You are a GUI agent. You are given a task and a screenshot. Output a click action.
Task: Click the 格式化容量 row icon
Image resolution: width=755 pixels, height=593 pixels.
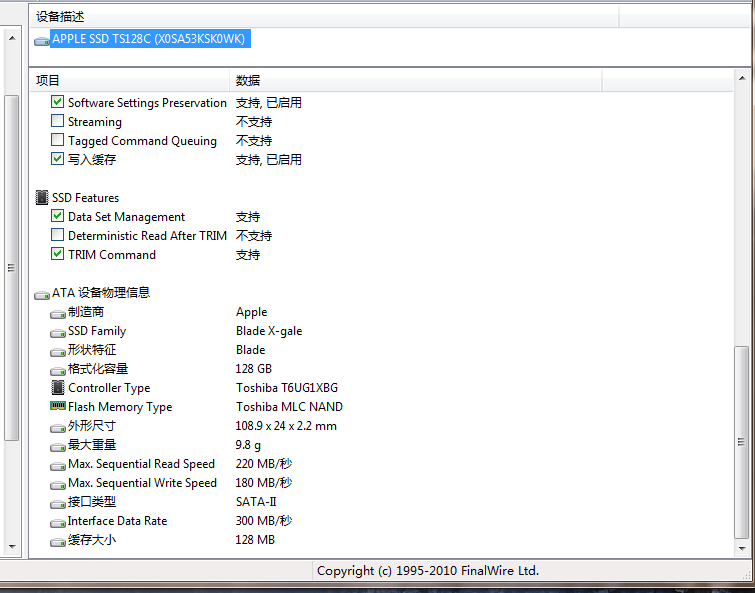point(58,371)
